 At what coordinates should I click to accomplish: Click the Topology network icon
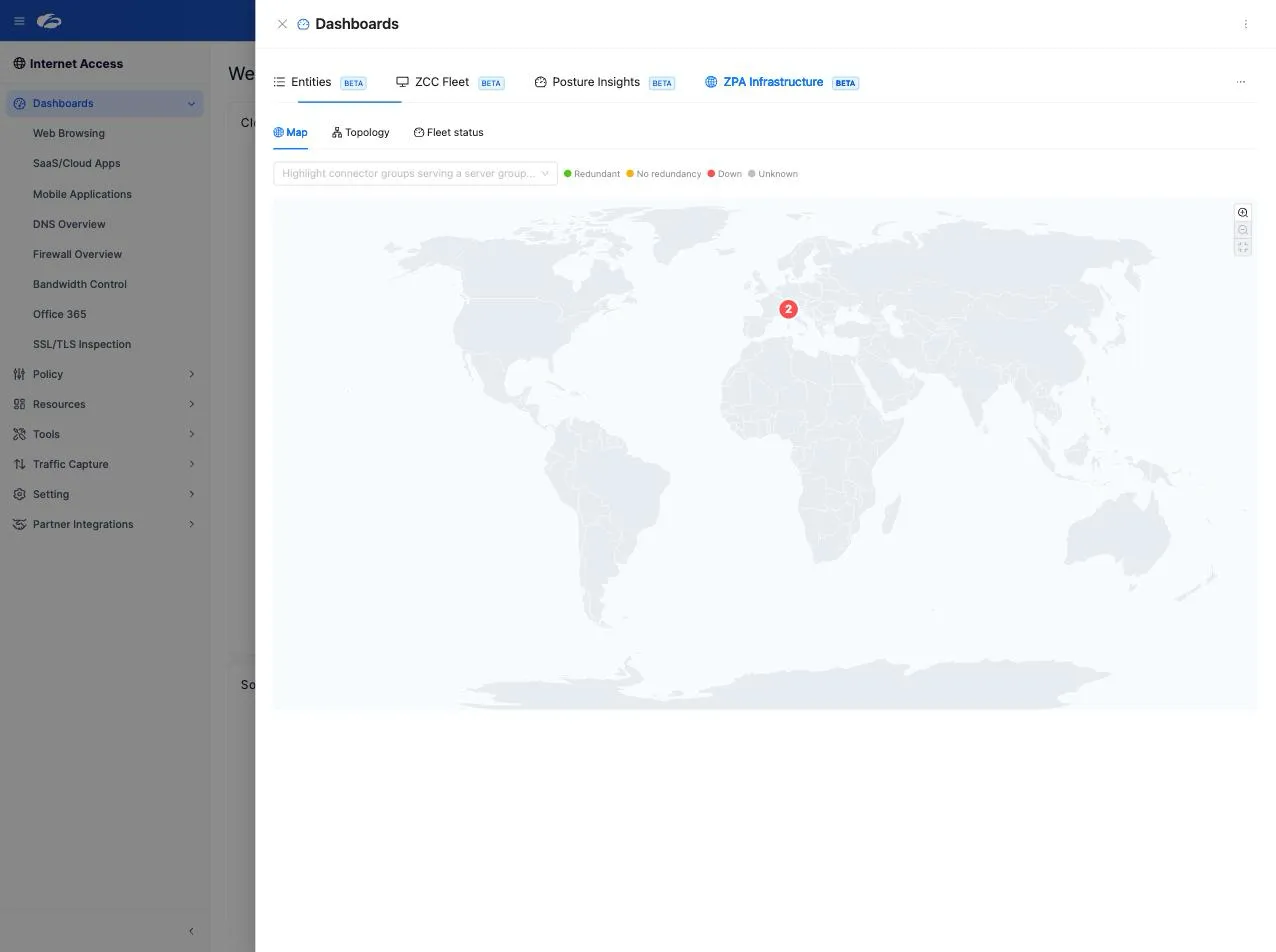click(337, 132)
